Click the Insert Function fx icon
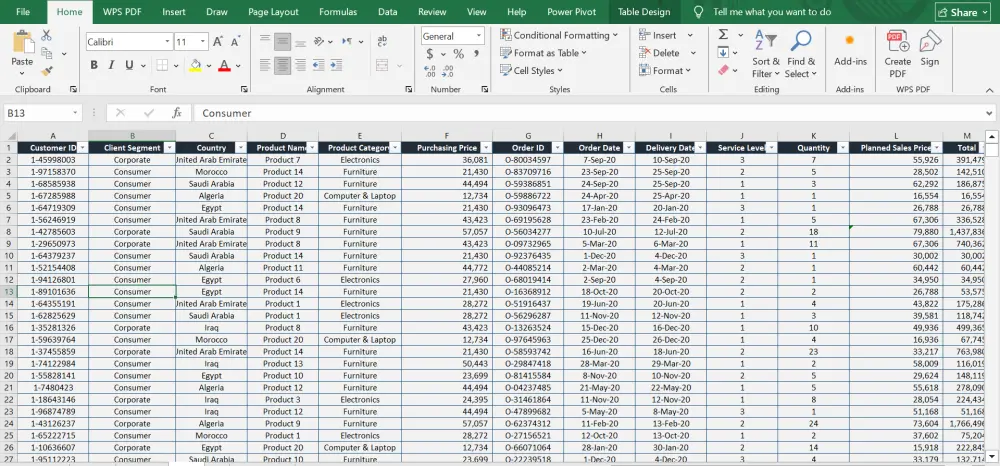Image resolution: width=1000 pixels, height=466 pixels. coord(177,113)
